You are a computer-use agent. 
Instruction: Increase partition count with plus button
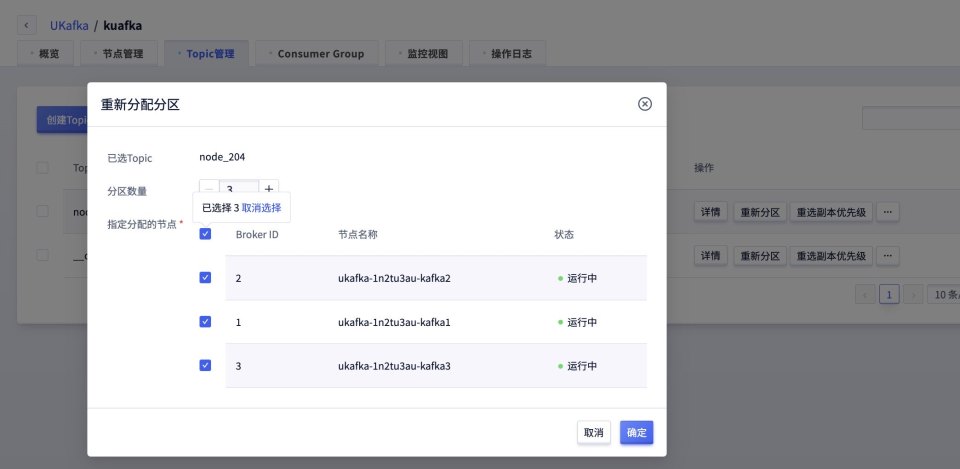[269, 189]
